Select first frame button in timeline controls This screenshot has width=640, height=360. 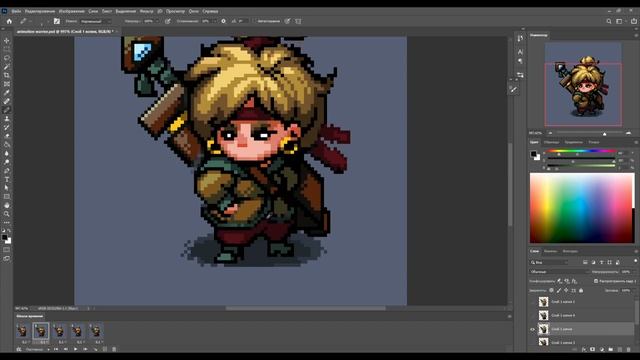click(56, 349)
